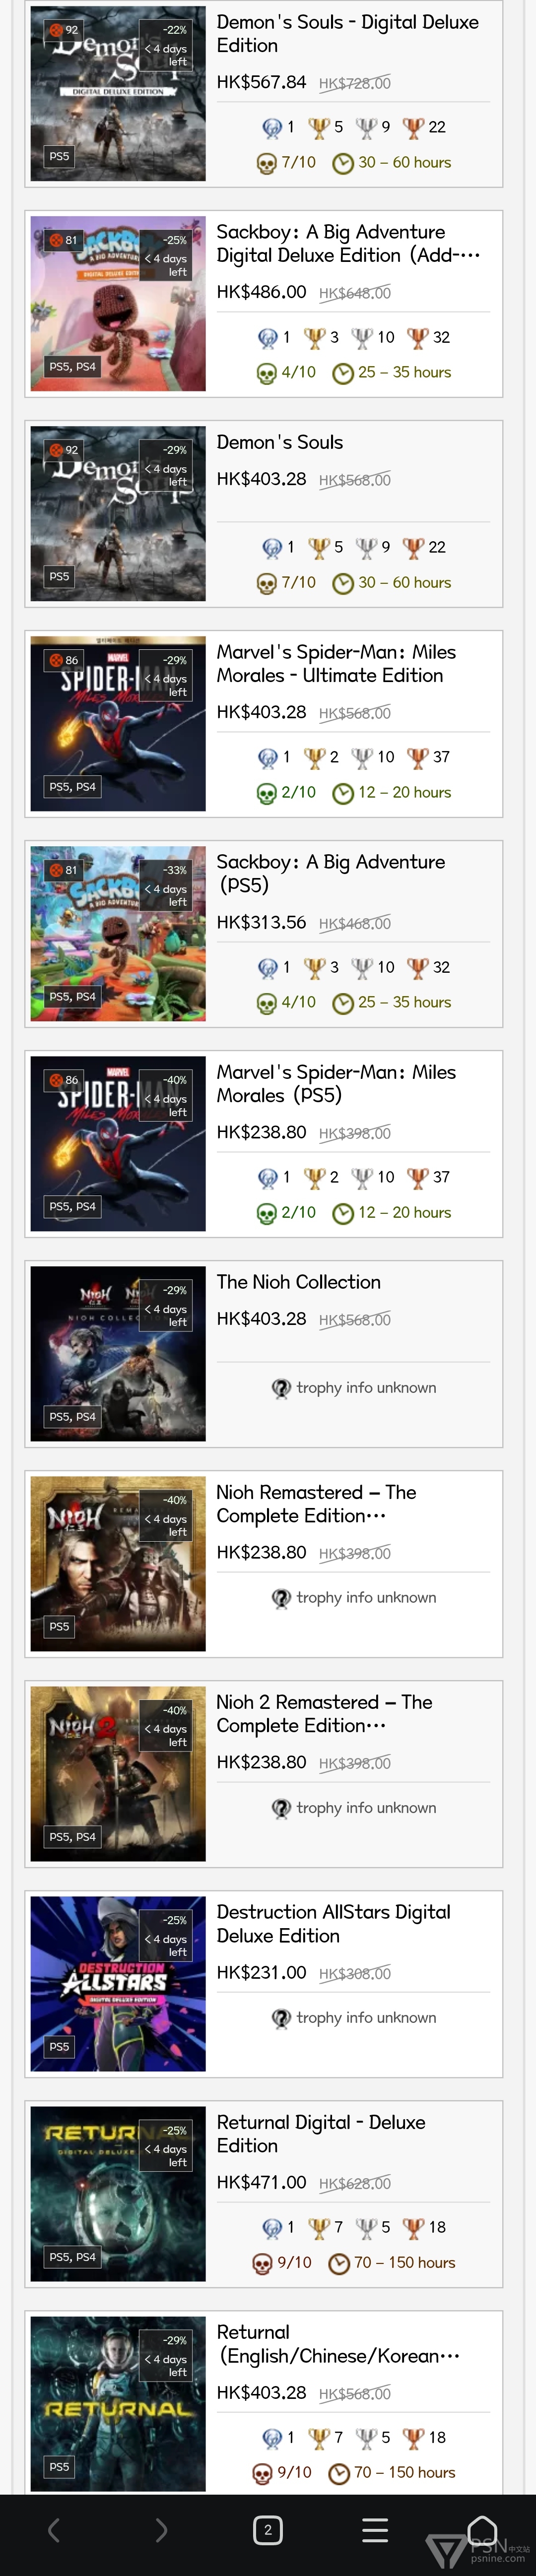This screenshot has width=536, height=2576.
Task: Open the Nioh 2 Remastered Complete Edition title
Action: tap(324, 1714)
